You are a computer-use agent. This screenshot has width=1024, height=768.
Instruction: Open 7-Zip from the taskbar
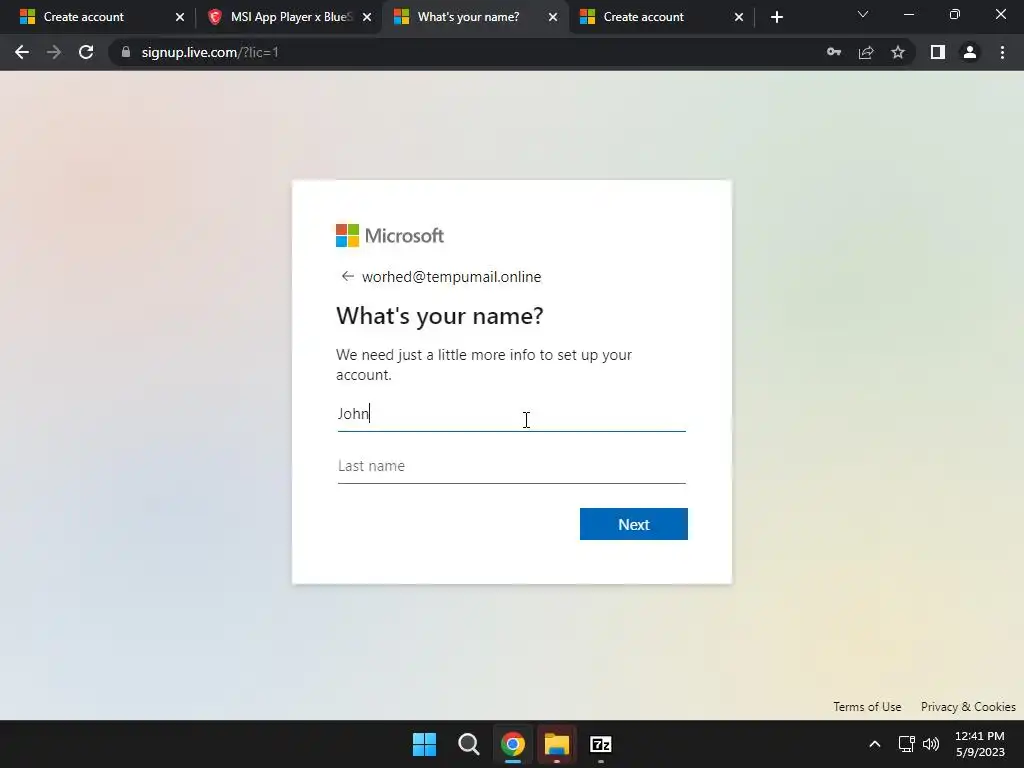[x=601, y=744]
